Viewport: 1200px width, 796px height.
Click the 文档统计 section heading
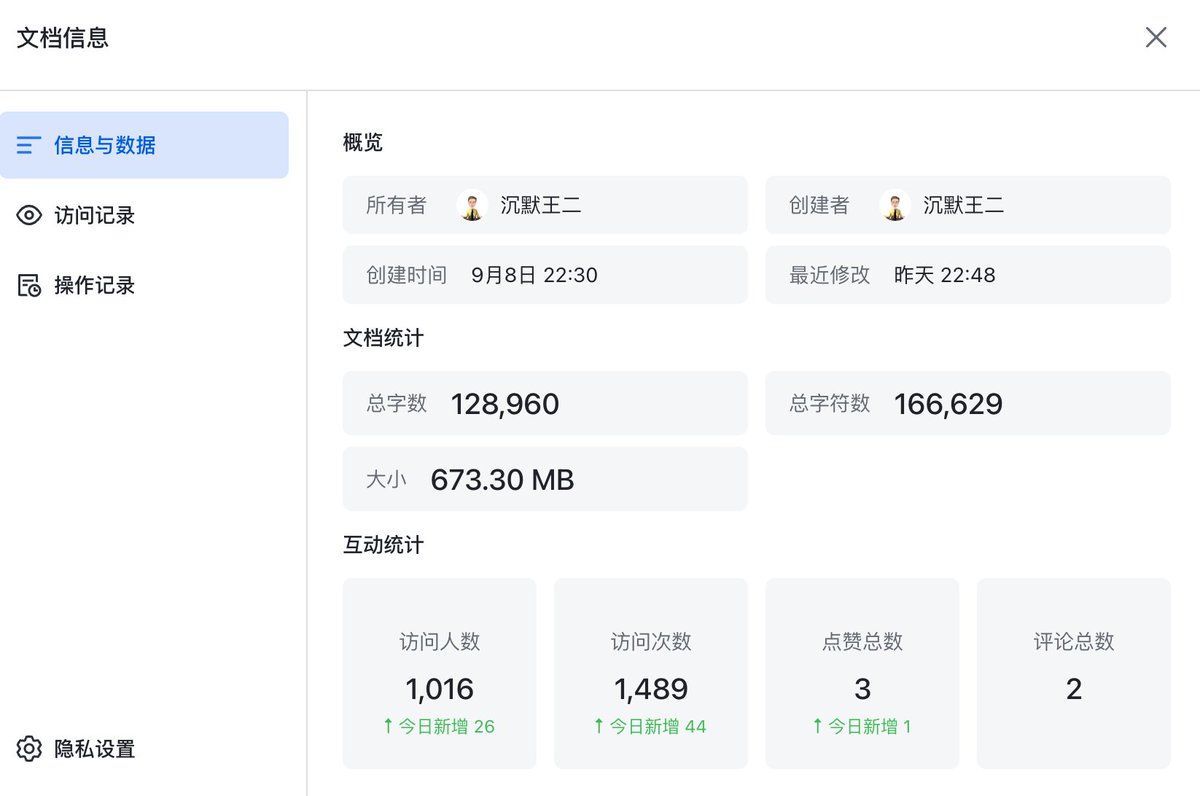(x=383, y=338)
